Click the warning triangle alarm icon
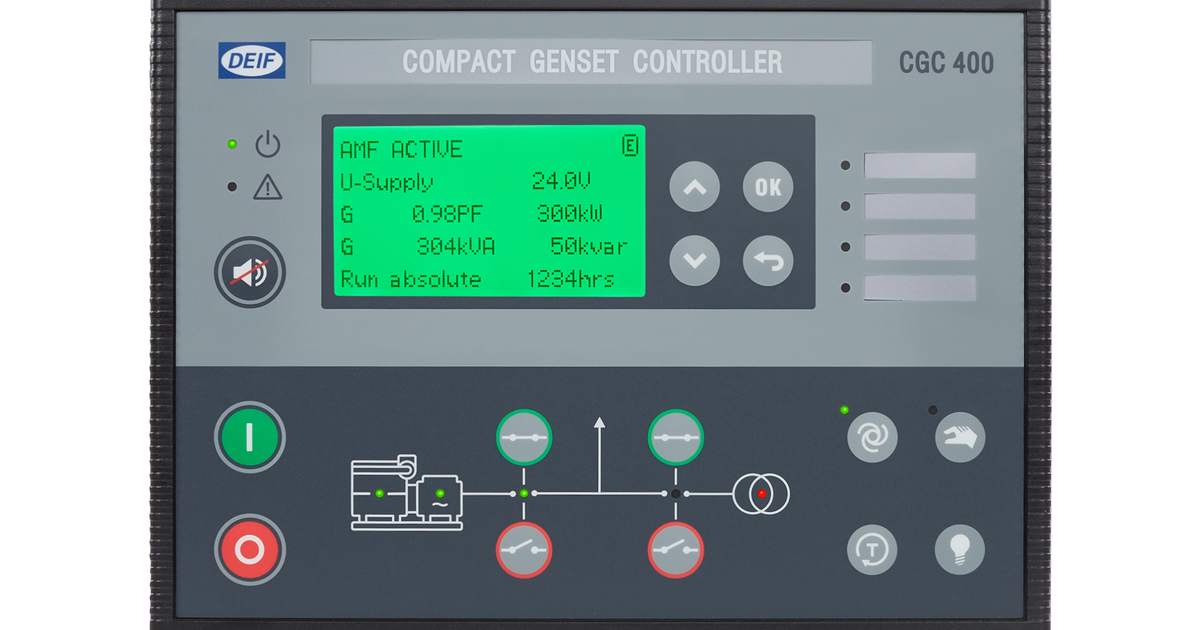 [268, 187]
